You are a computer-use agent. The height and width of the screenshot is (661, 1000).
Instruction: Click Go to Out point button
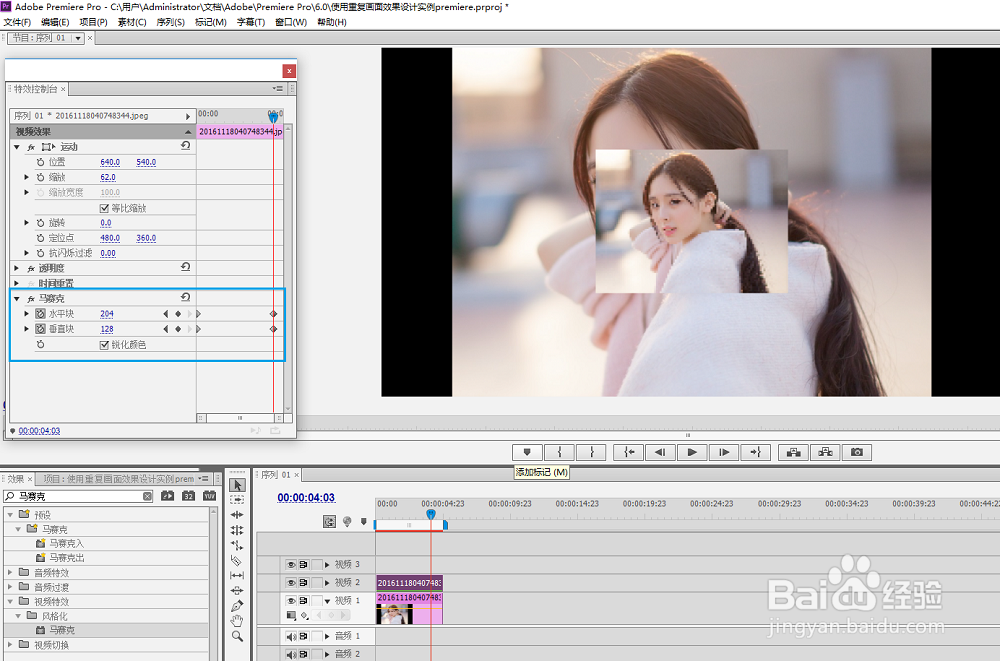coord(756,452)
